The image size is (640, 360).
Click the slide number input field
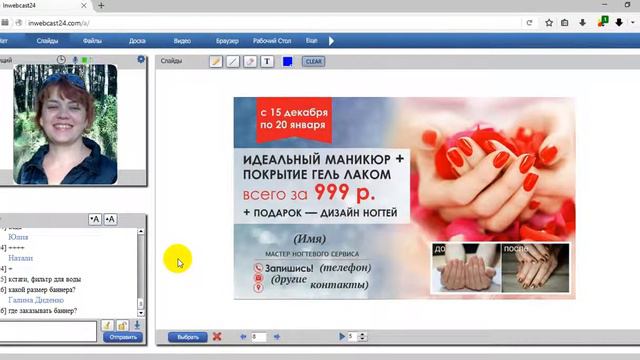pyautogui.click(x=259, y=337)
